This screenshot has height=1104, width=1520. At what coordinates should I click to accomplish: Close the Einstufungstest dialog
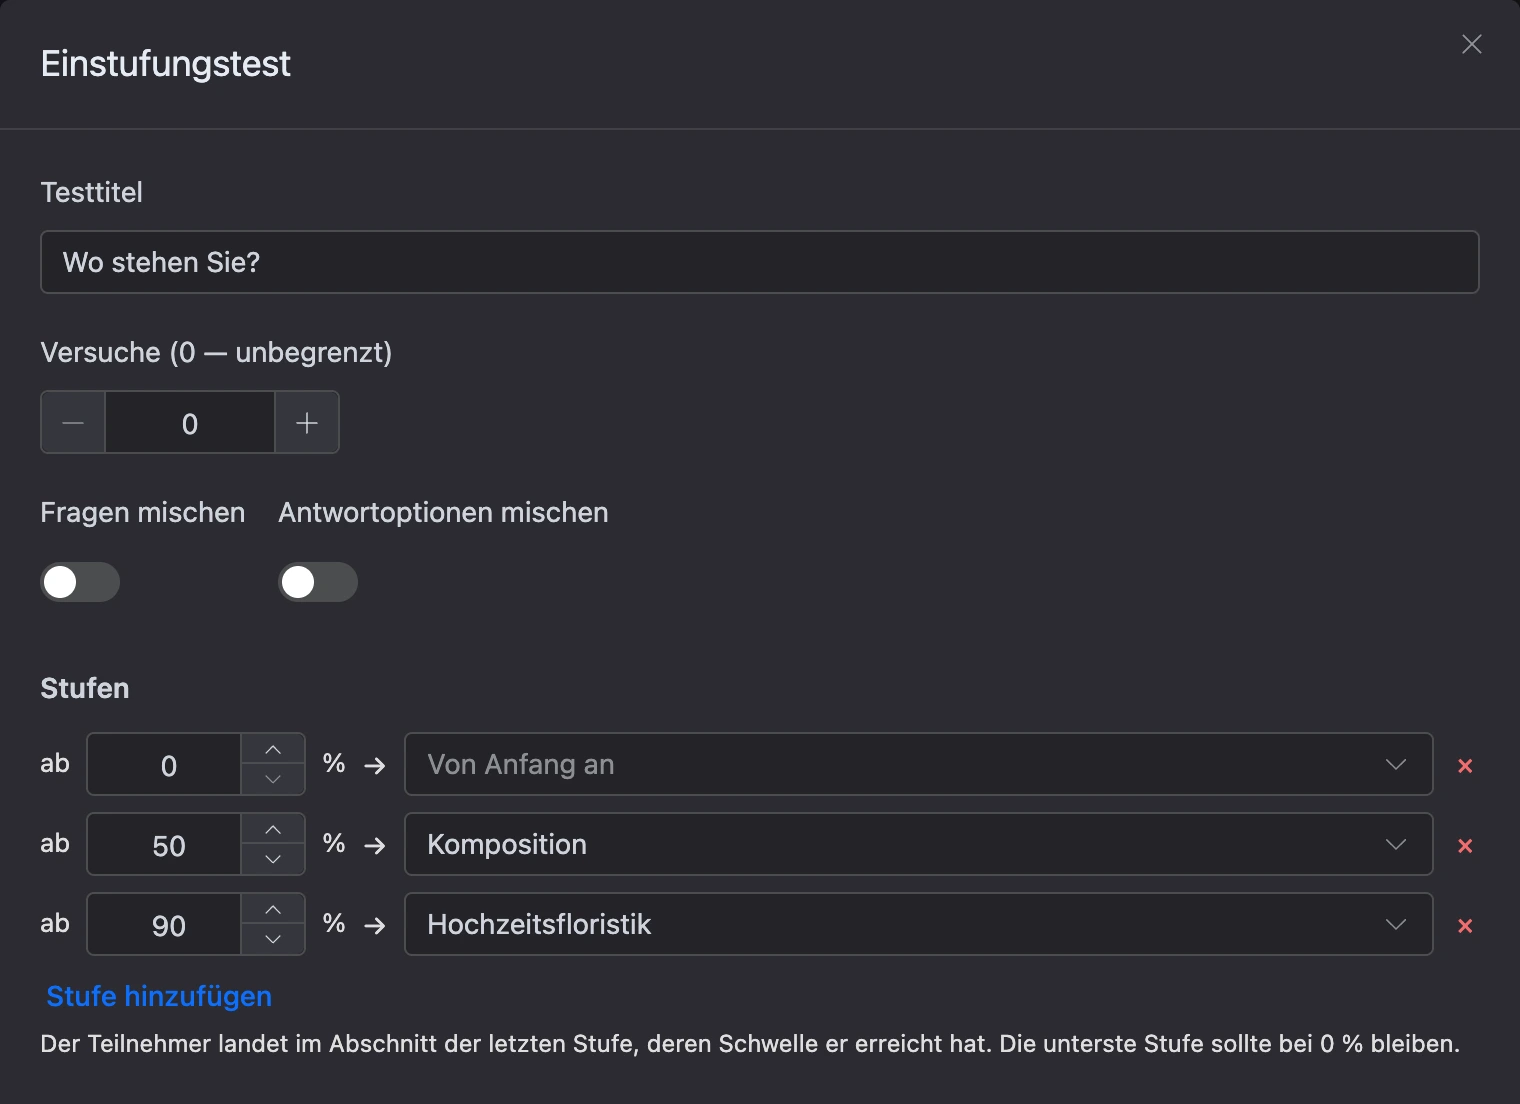(1471, 44)
